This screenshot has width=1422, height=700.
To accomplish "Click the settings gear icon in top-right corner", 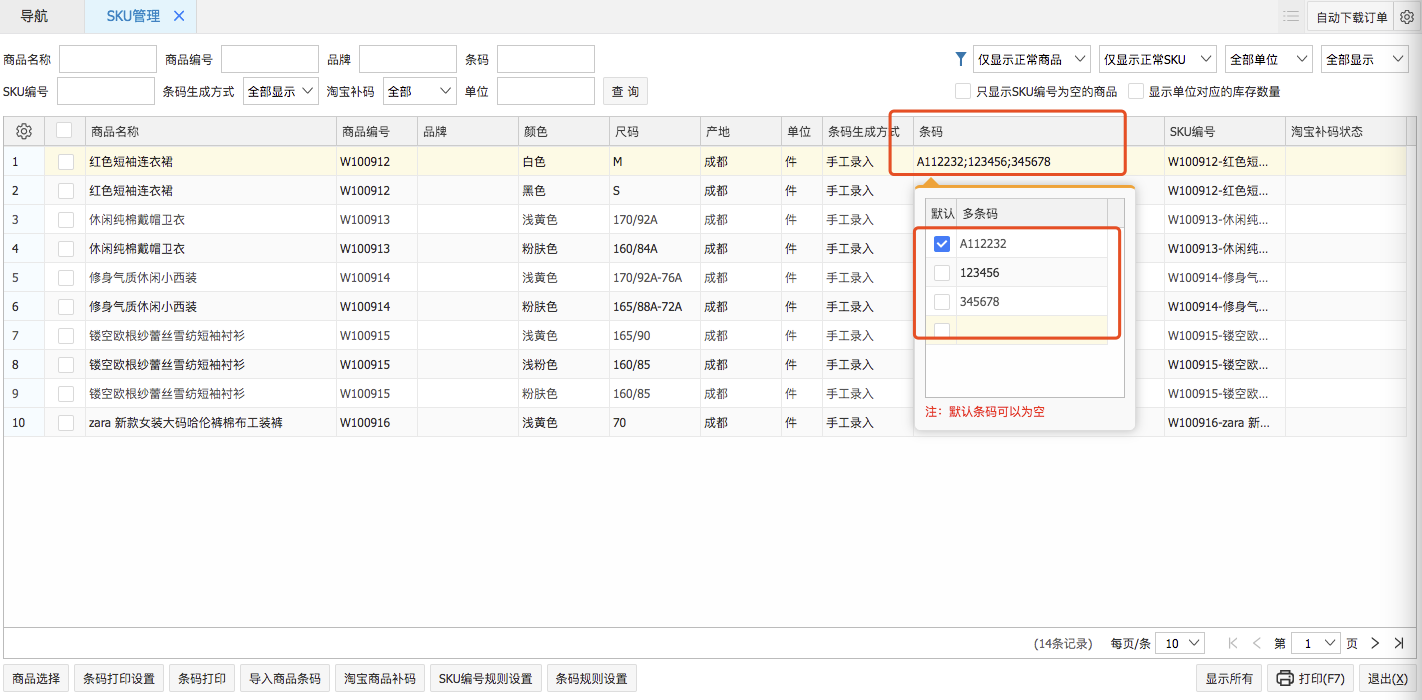I will [1406, 16].
